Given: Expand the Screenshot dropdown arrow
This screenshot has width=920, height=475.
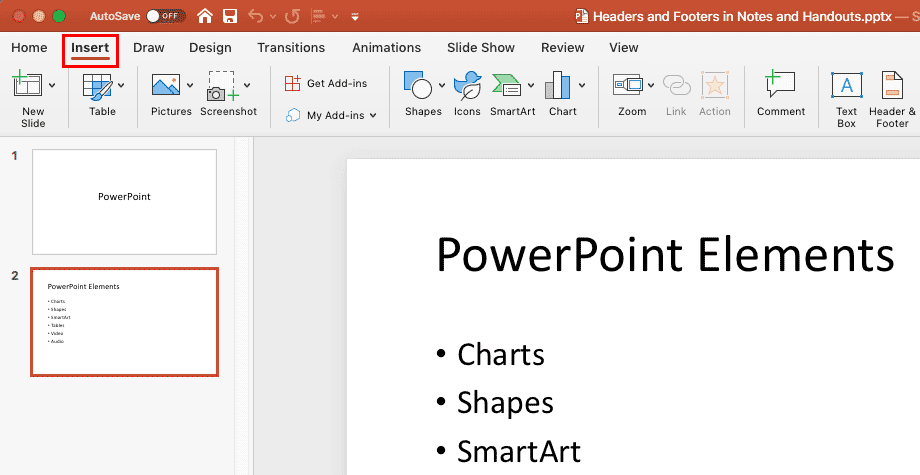Looking at the screenshot, I should 247,86.
